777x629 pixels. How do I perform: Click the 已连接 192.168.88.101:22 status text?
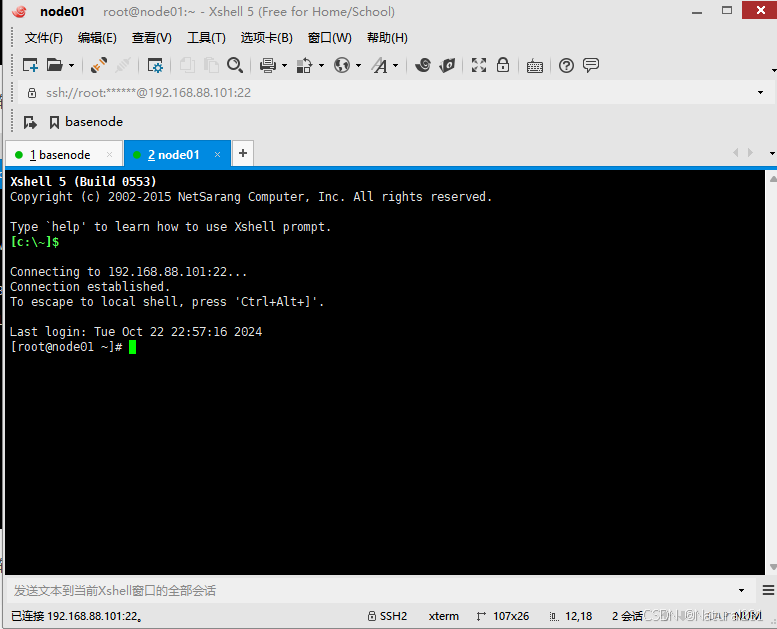coord(77,616)
